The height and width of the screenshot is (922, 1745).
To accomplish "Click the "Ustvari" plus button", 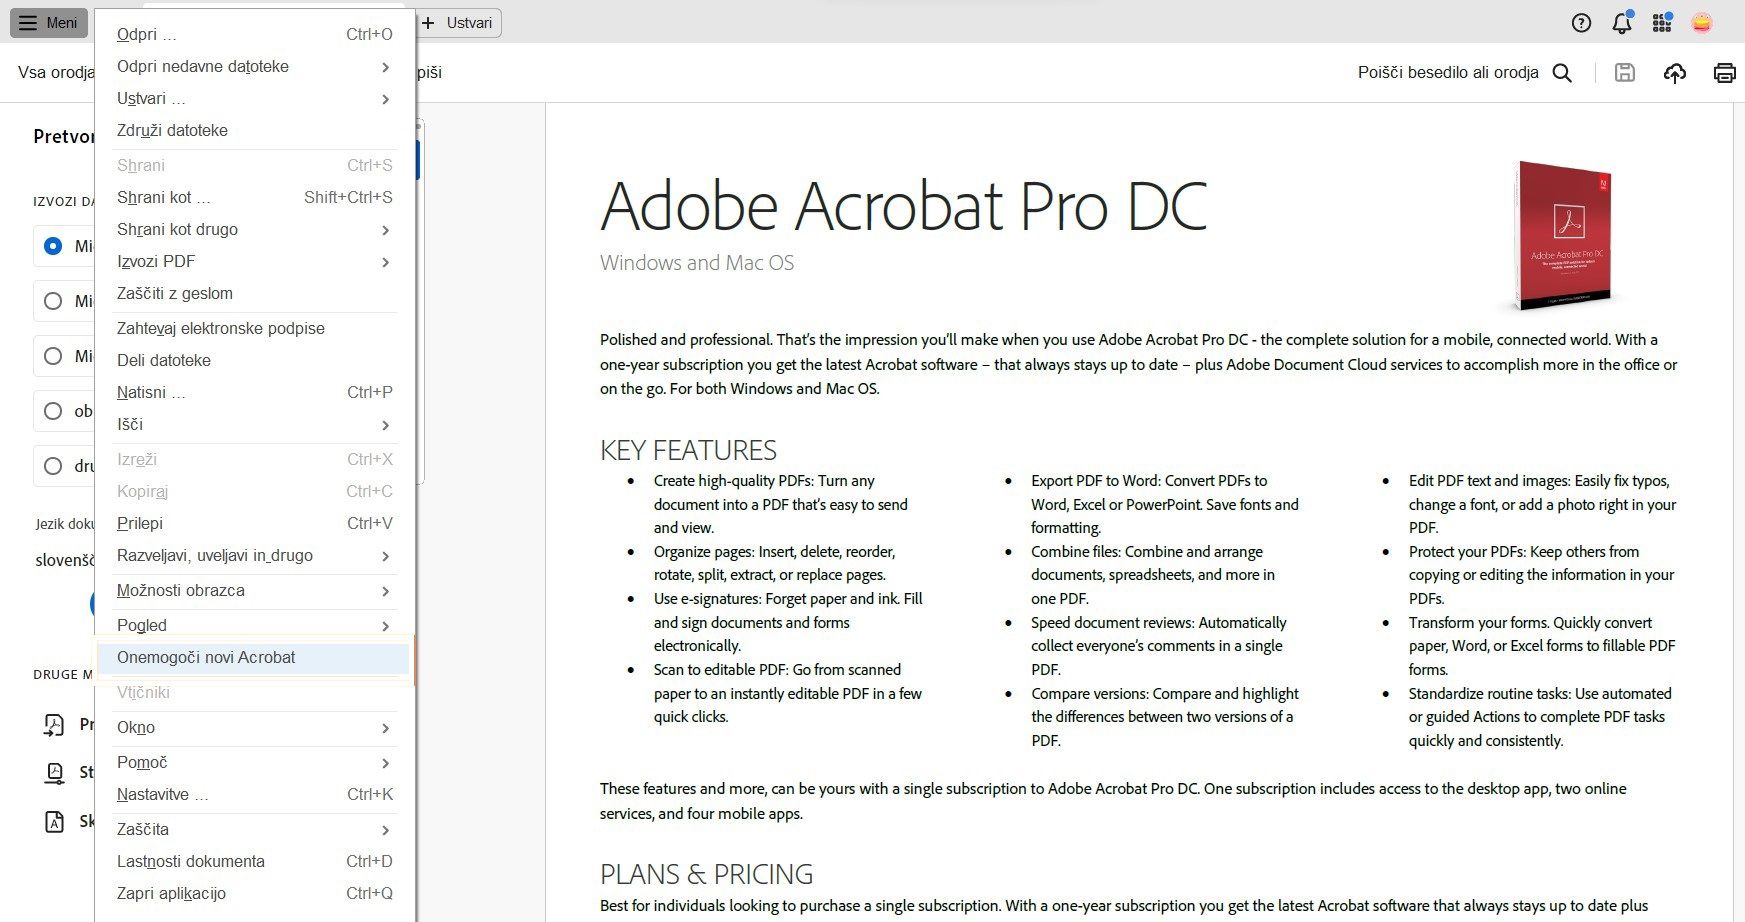I will pyautogui.click(x=458, y=23).
